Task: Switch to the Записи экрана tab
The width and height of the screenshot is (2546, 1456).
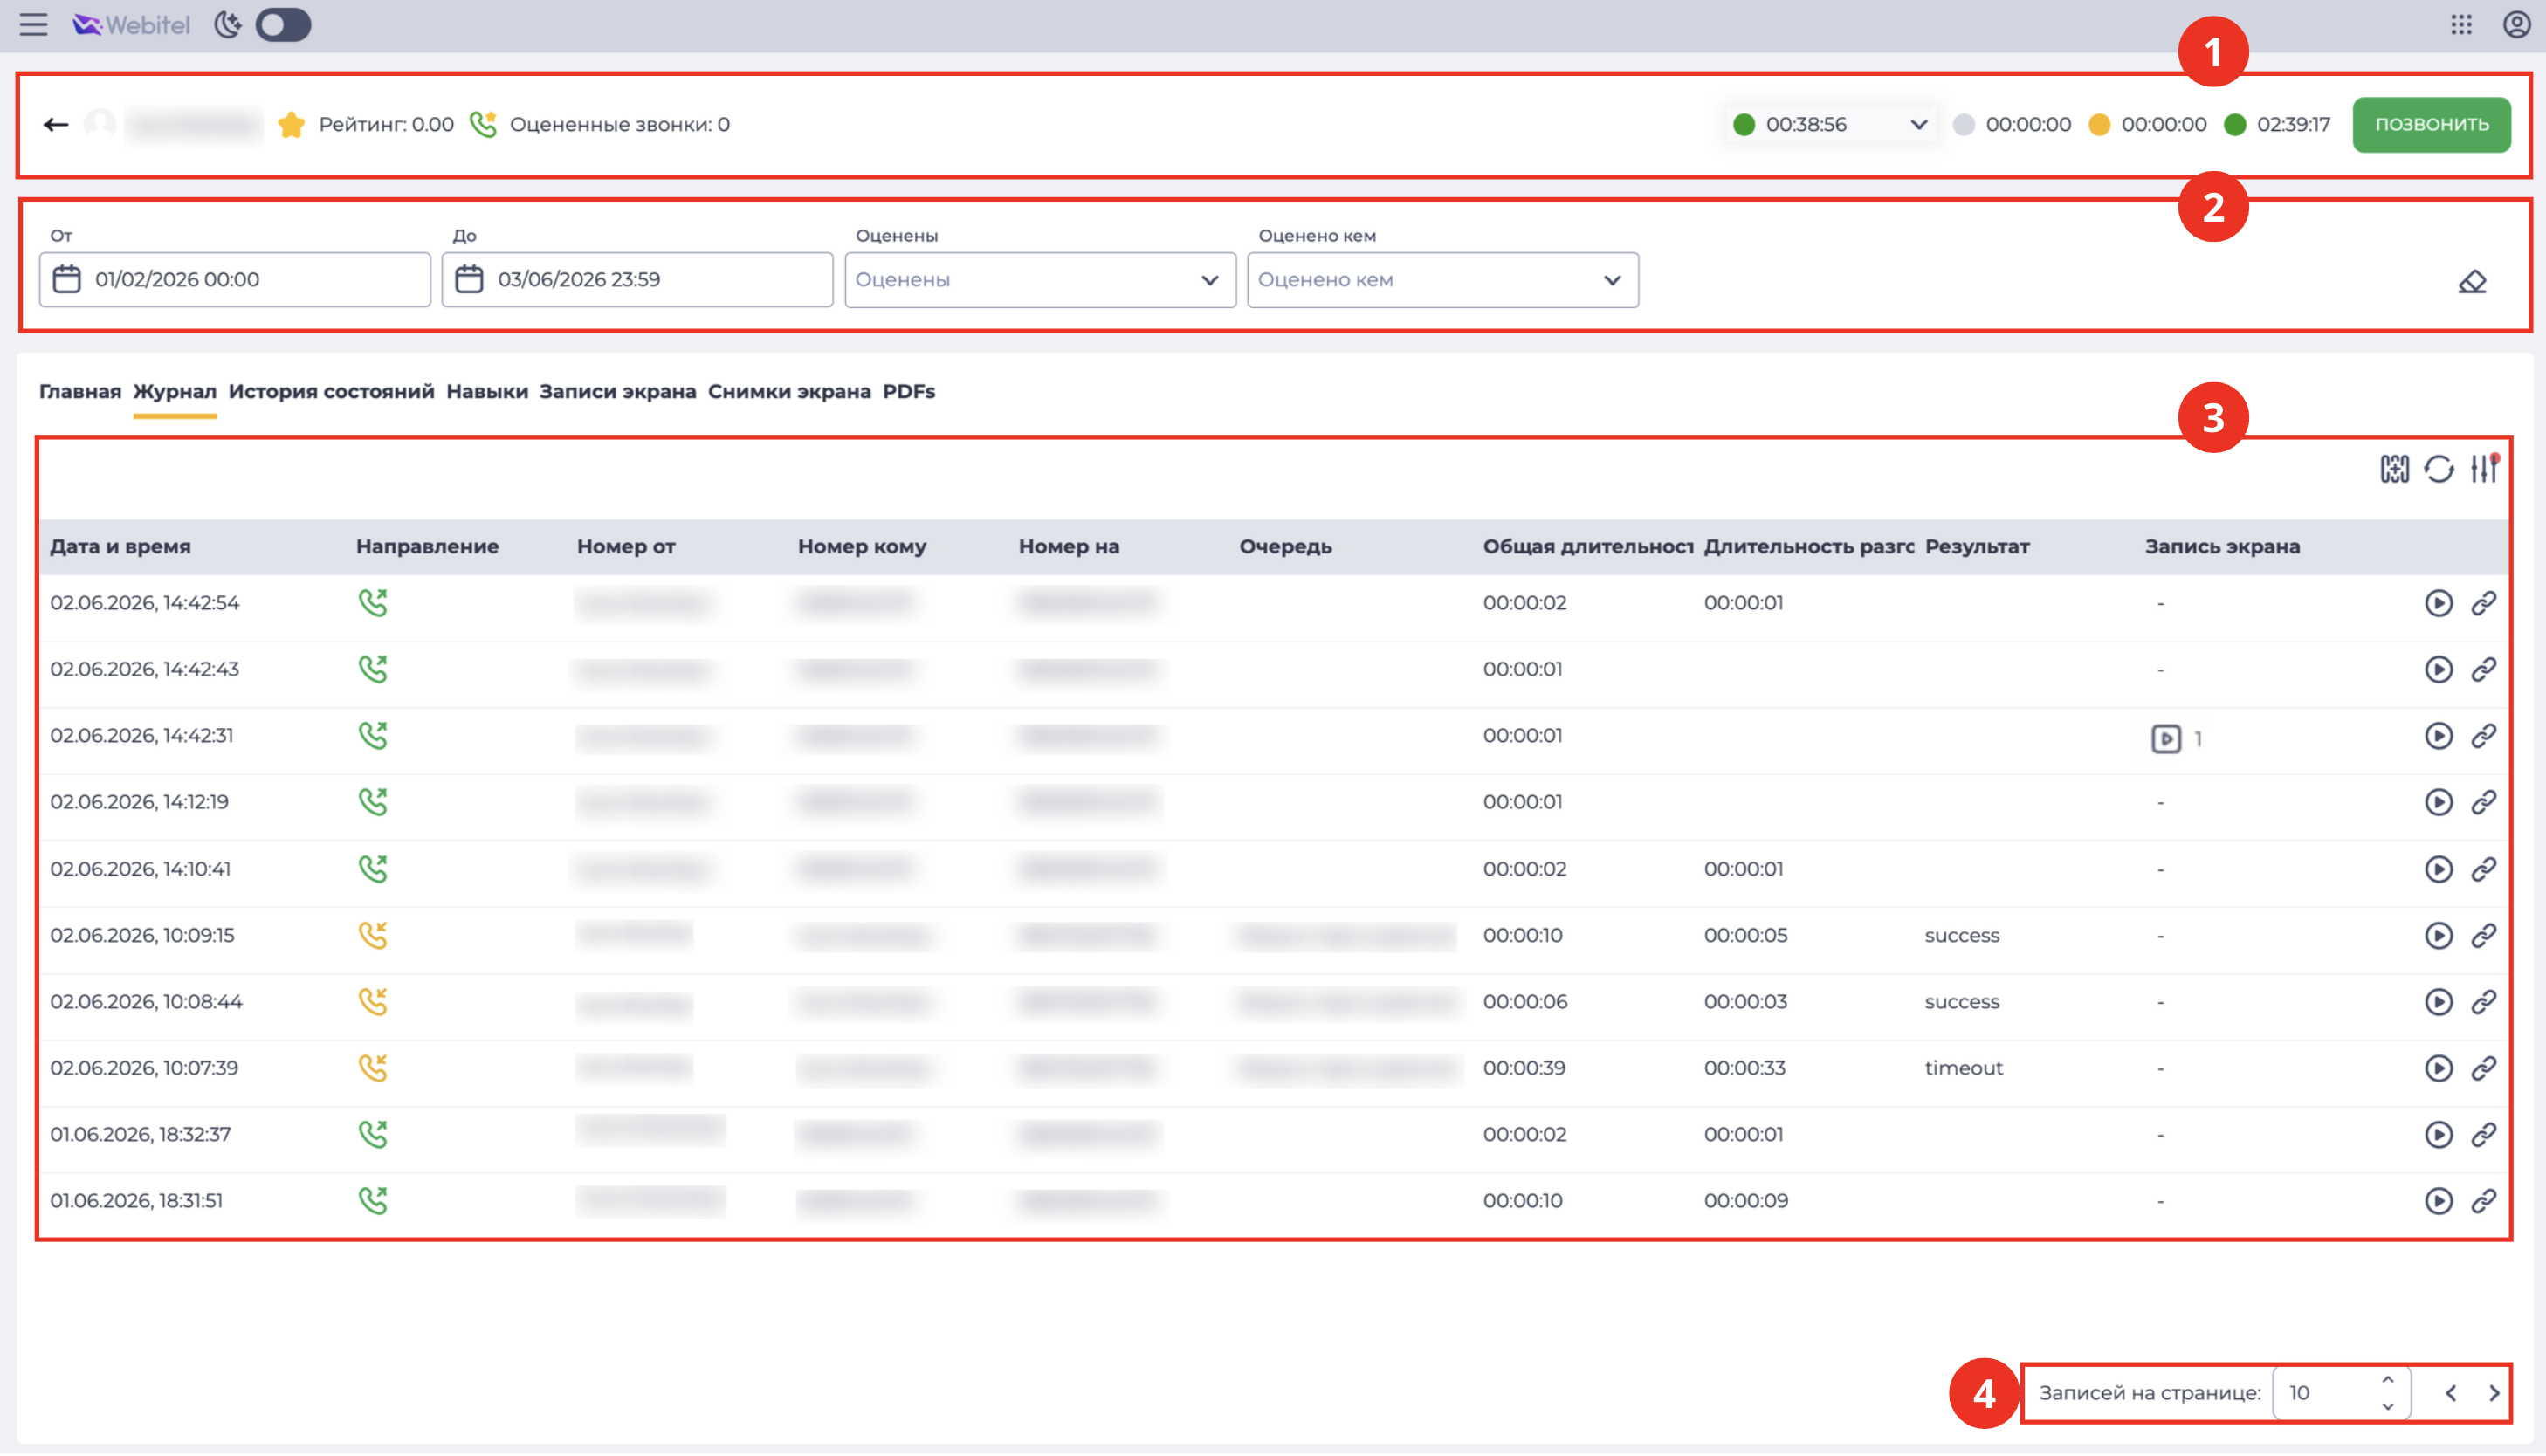Action: pos(617,391)
